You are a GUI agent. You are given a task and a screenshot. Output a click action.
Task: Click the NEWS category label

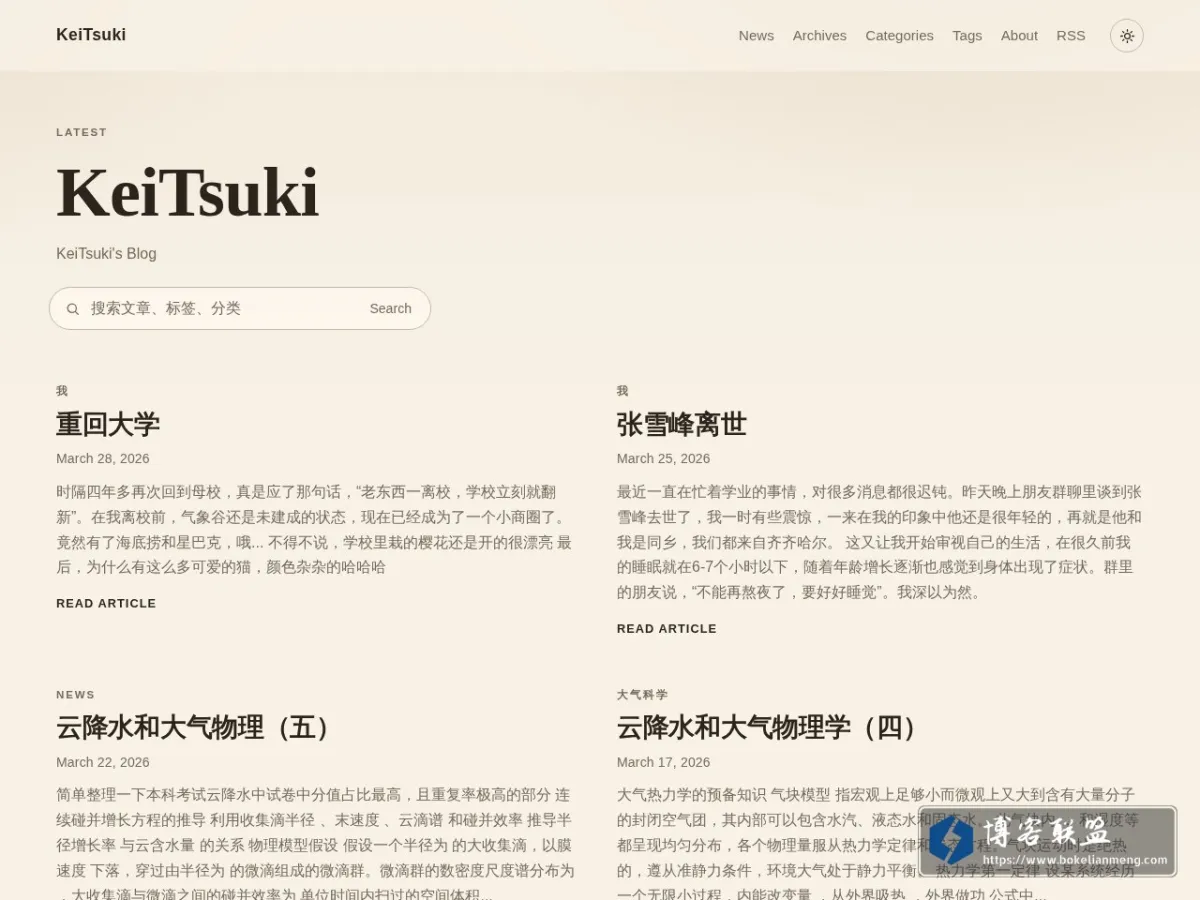coord(76,695)
